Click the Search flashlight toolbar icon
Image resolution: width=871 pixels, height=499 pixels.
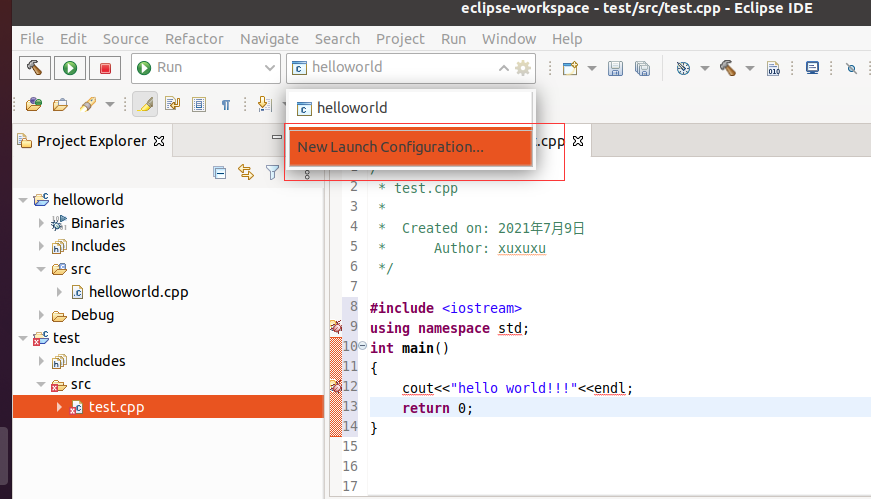click(x=88, y=104)
